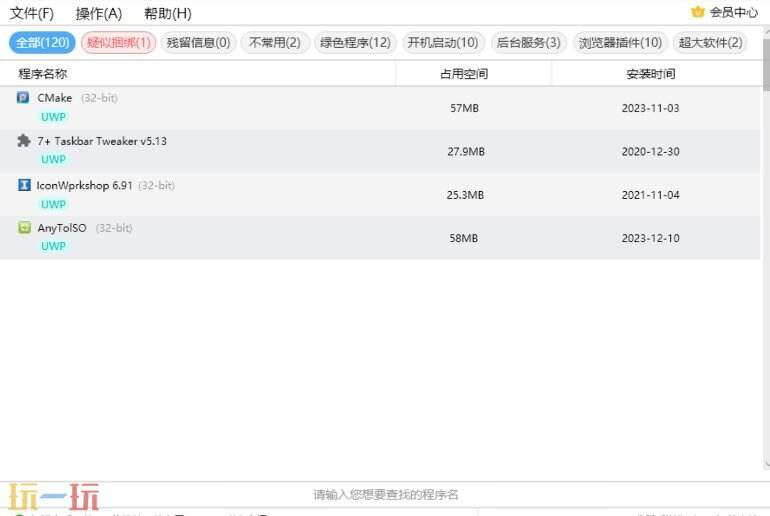Select the 后台服务(3) filter tab

528,43
